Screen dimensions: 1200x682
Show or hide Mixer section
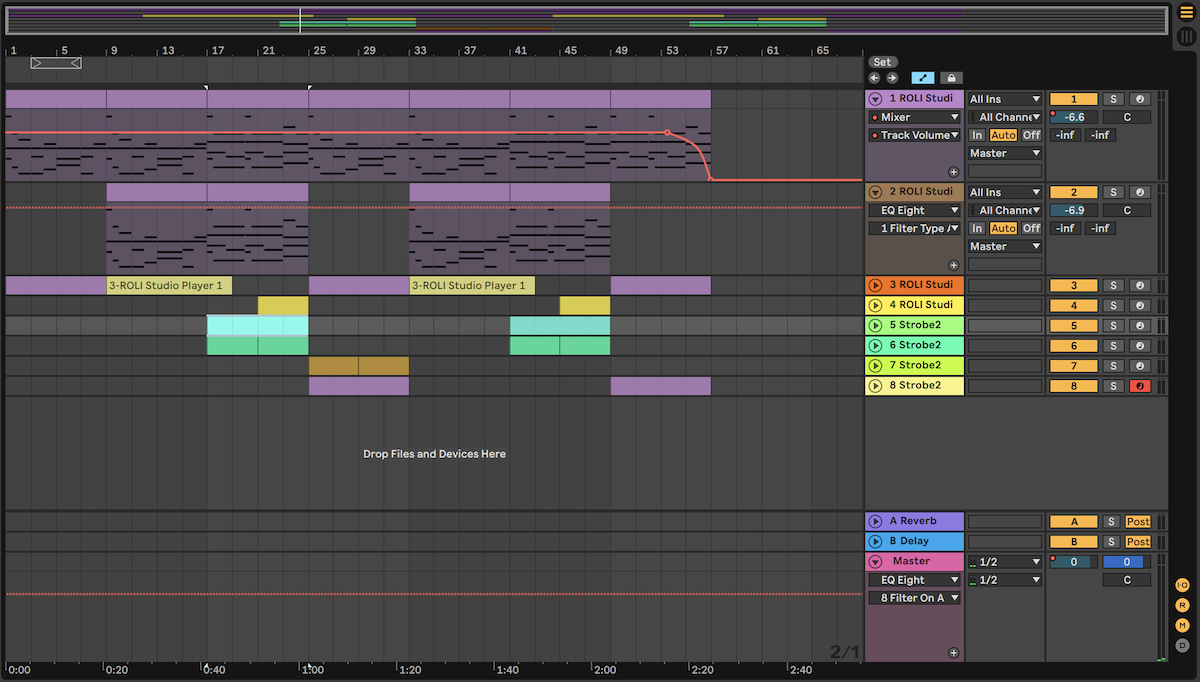pos(1182,625)
